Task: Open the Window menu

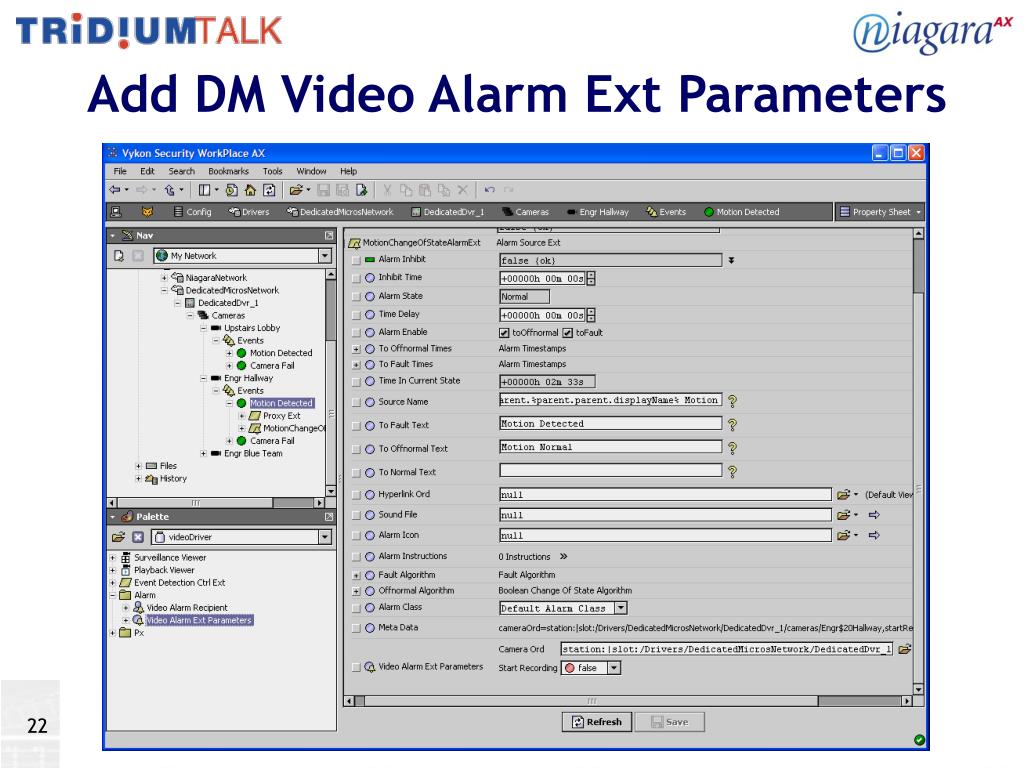Action: [312, 171]
